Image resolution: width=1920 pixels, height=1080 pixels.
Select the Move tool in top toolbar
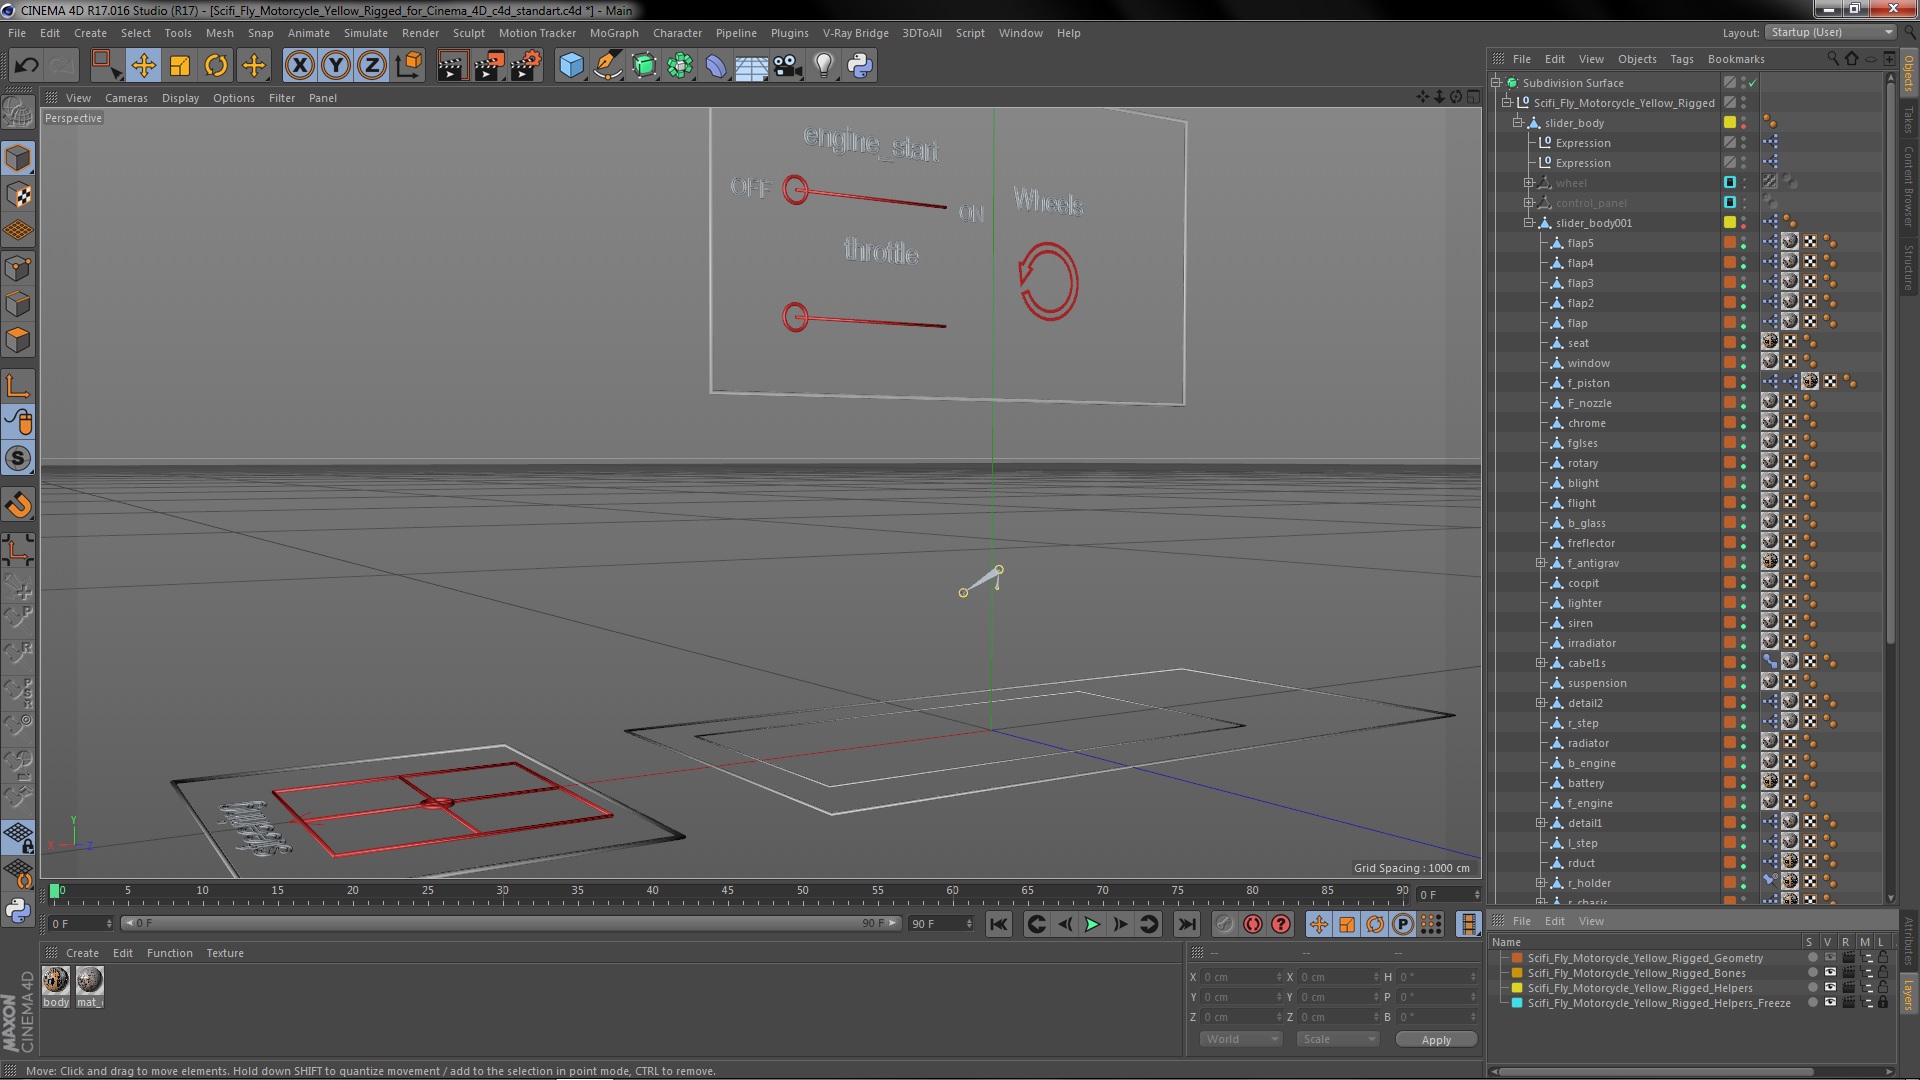pos(143,66)
